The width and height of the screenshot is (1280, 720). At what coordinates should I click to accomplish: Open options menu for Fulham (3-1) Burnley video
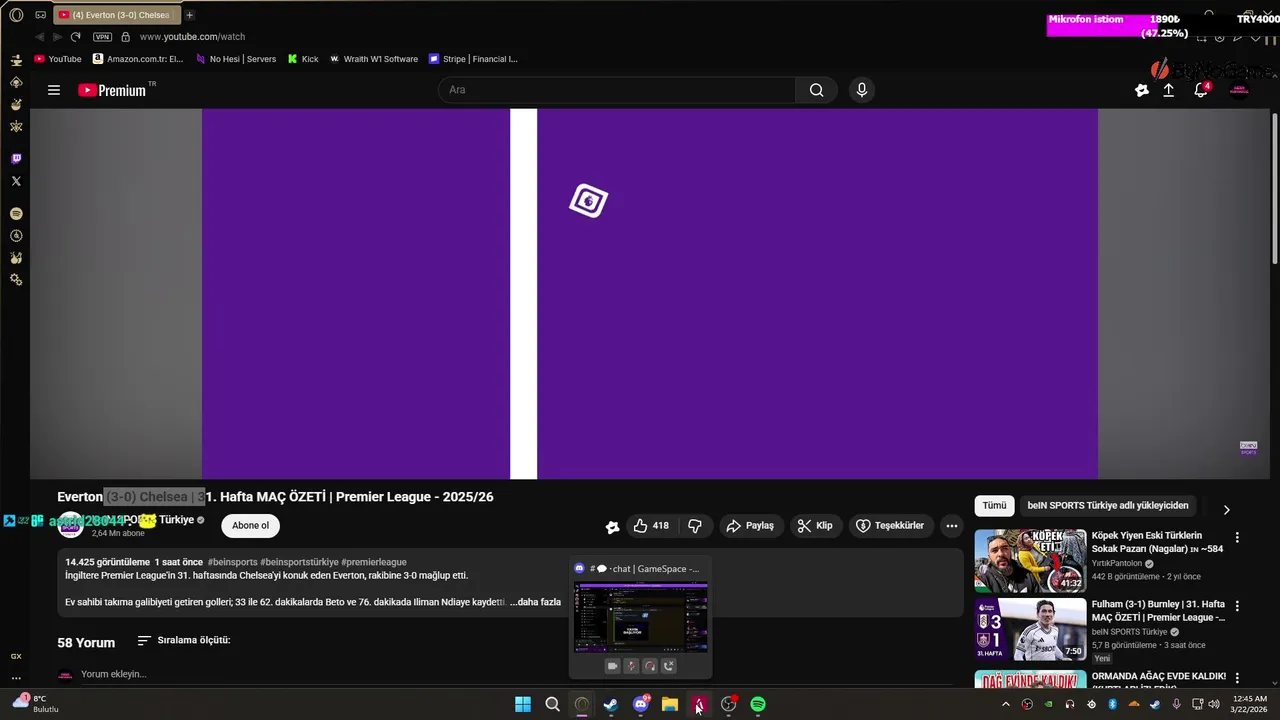tap(1237, 606)
